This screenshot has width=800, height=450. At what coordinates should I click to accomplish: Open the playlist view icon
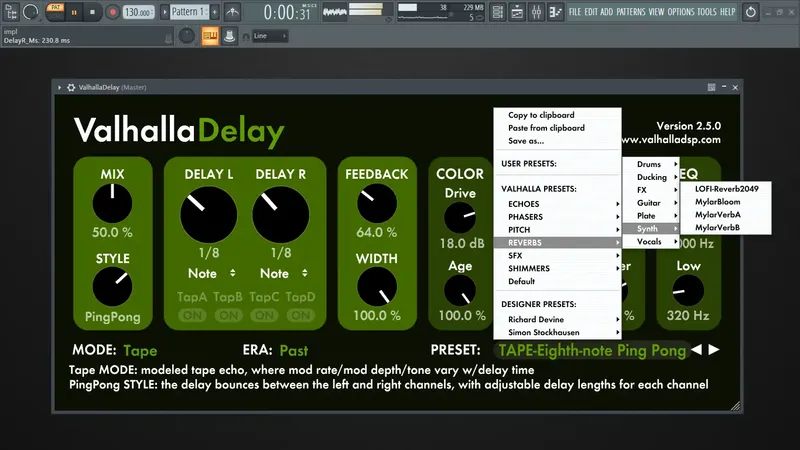517,12
